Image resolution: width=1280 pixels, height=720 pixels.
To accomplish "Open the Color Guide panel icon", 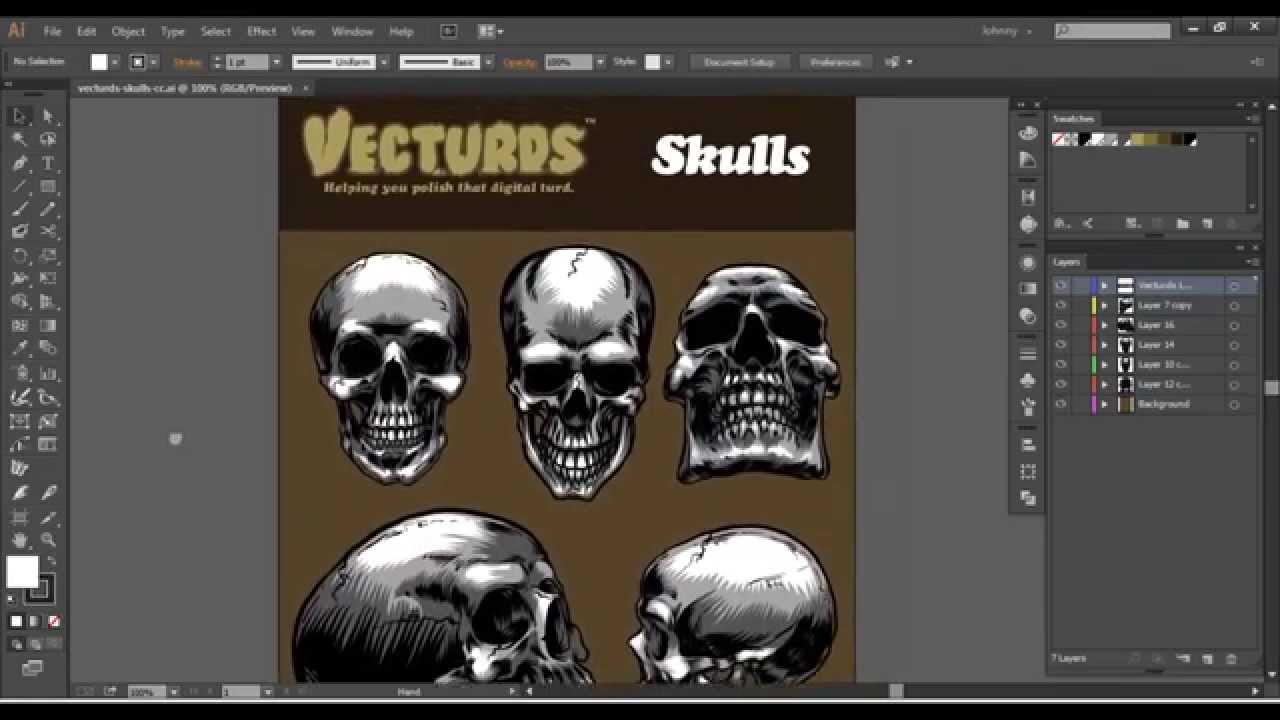I will coord(1028,160).
